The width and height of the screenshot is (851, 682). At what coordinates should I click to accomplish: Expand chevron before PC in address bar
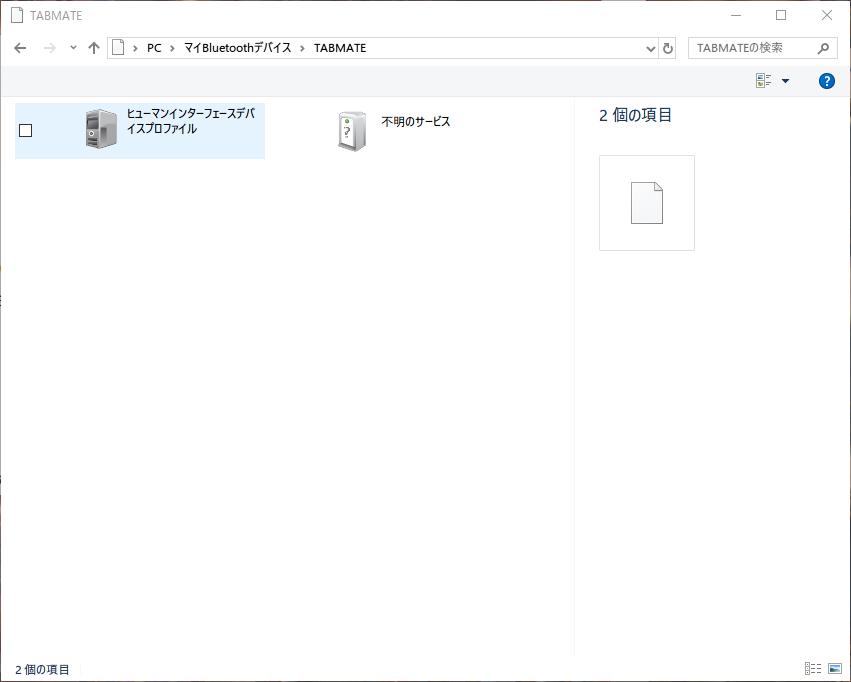point(135,48)
